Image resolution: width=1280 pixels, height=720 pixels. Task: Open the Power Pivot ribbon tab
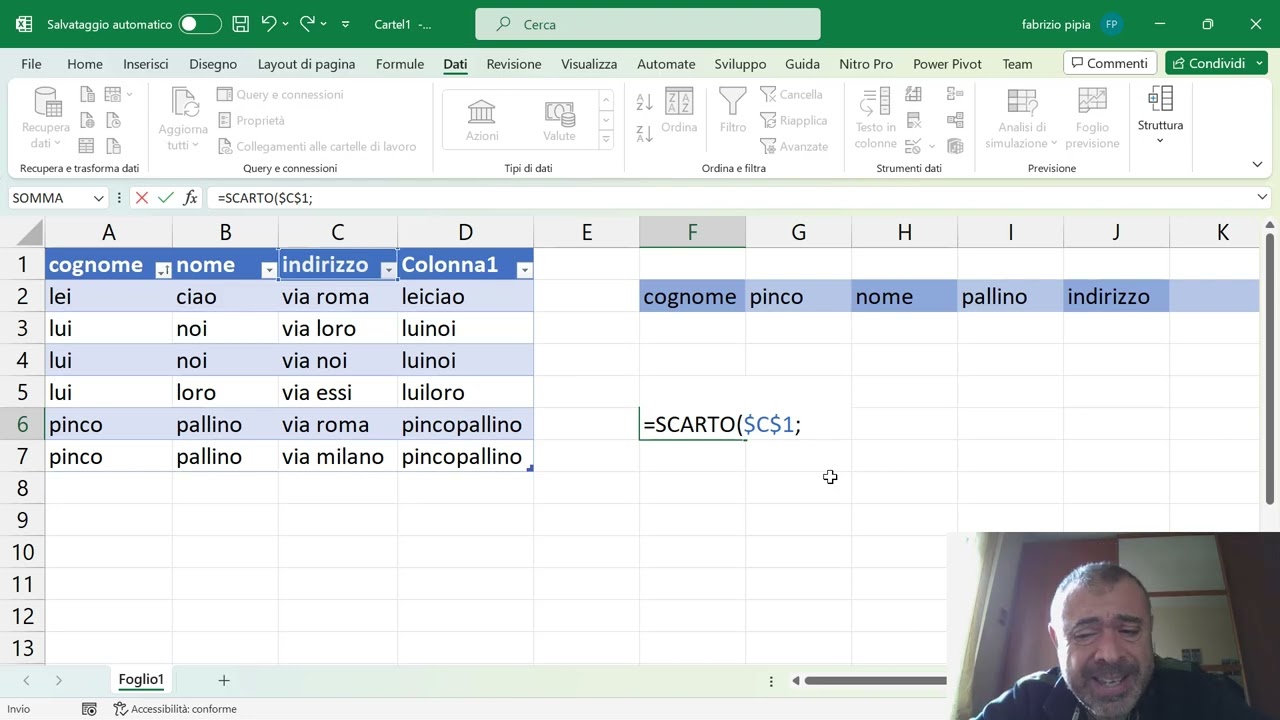[947, 64]
